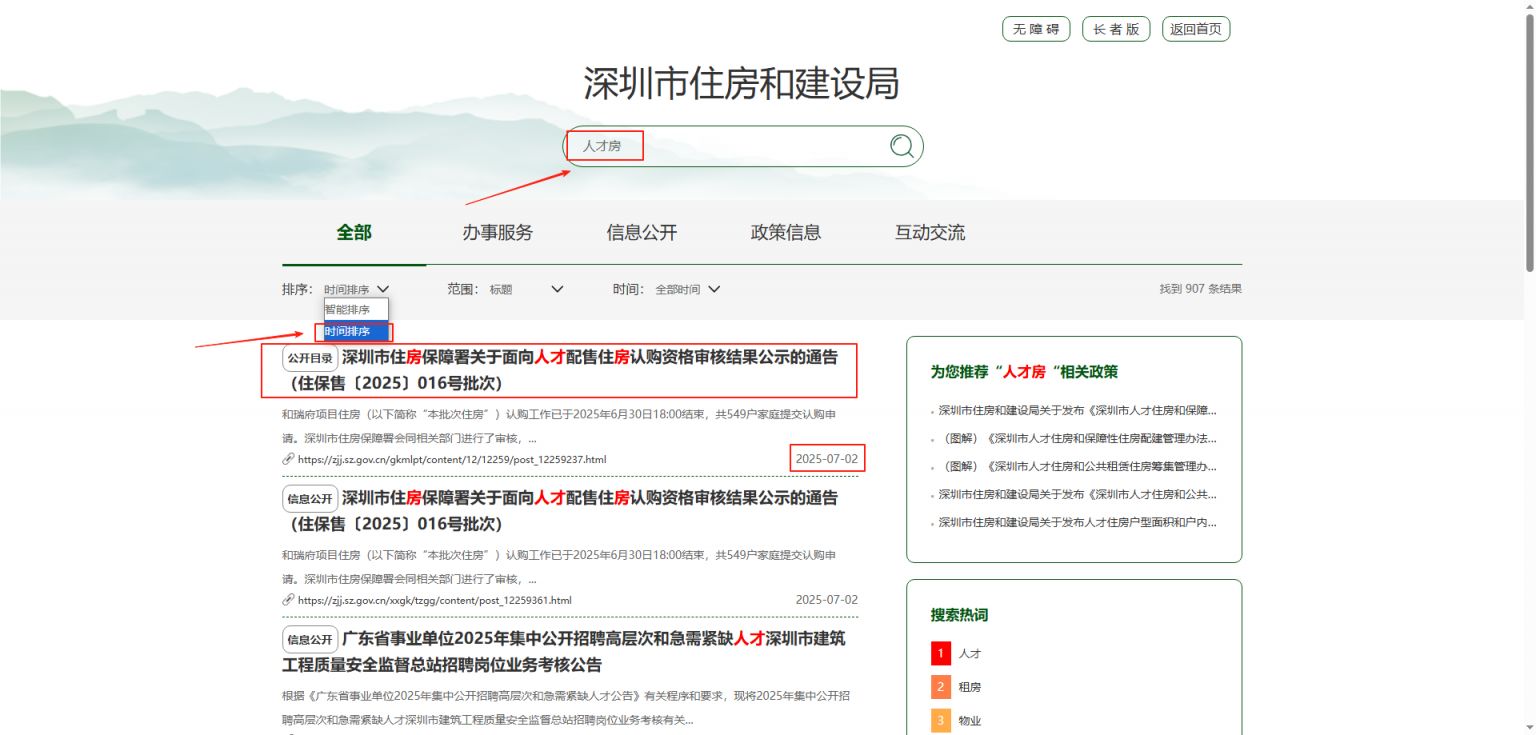The height and width of the screenshot is (735, 1536).
Task: Open the 信息公开 tab
Action: tap(641, 232)
